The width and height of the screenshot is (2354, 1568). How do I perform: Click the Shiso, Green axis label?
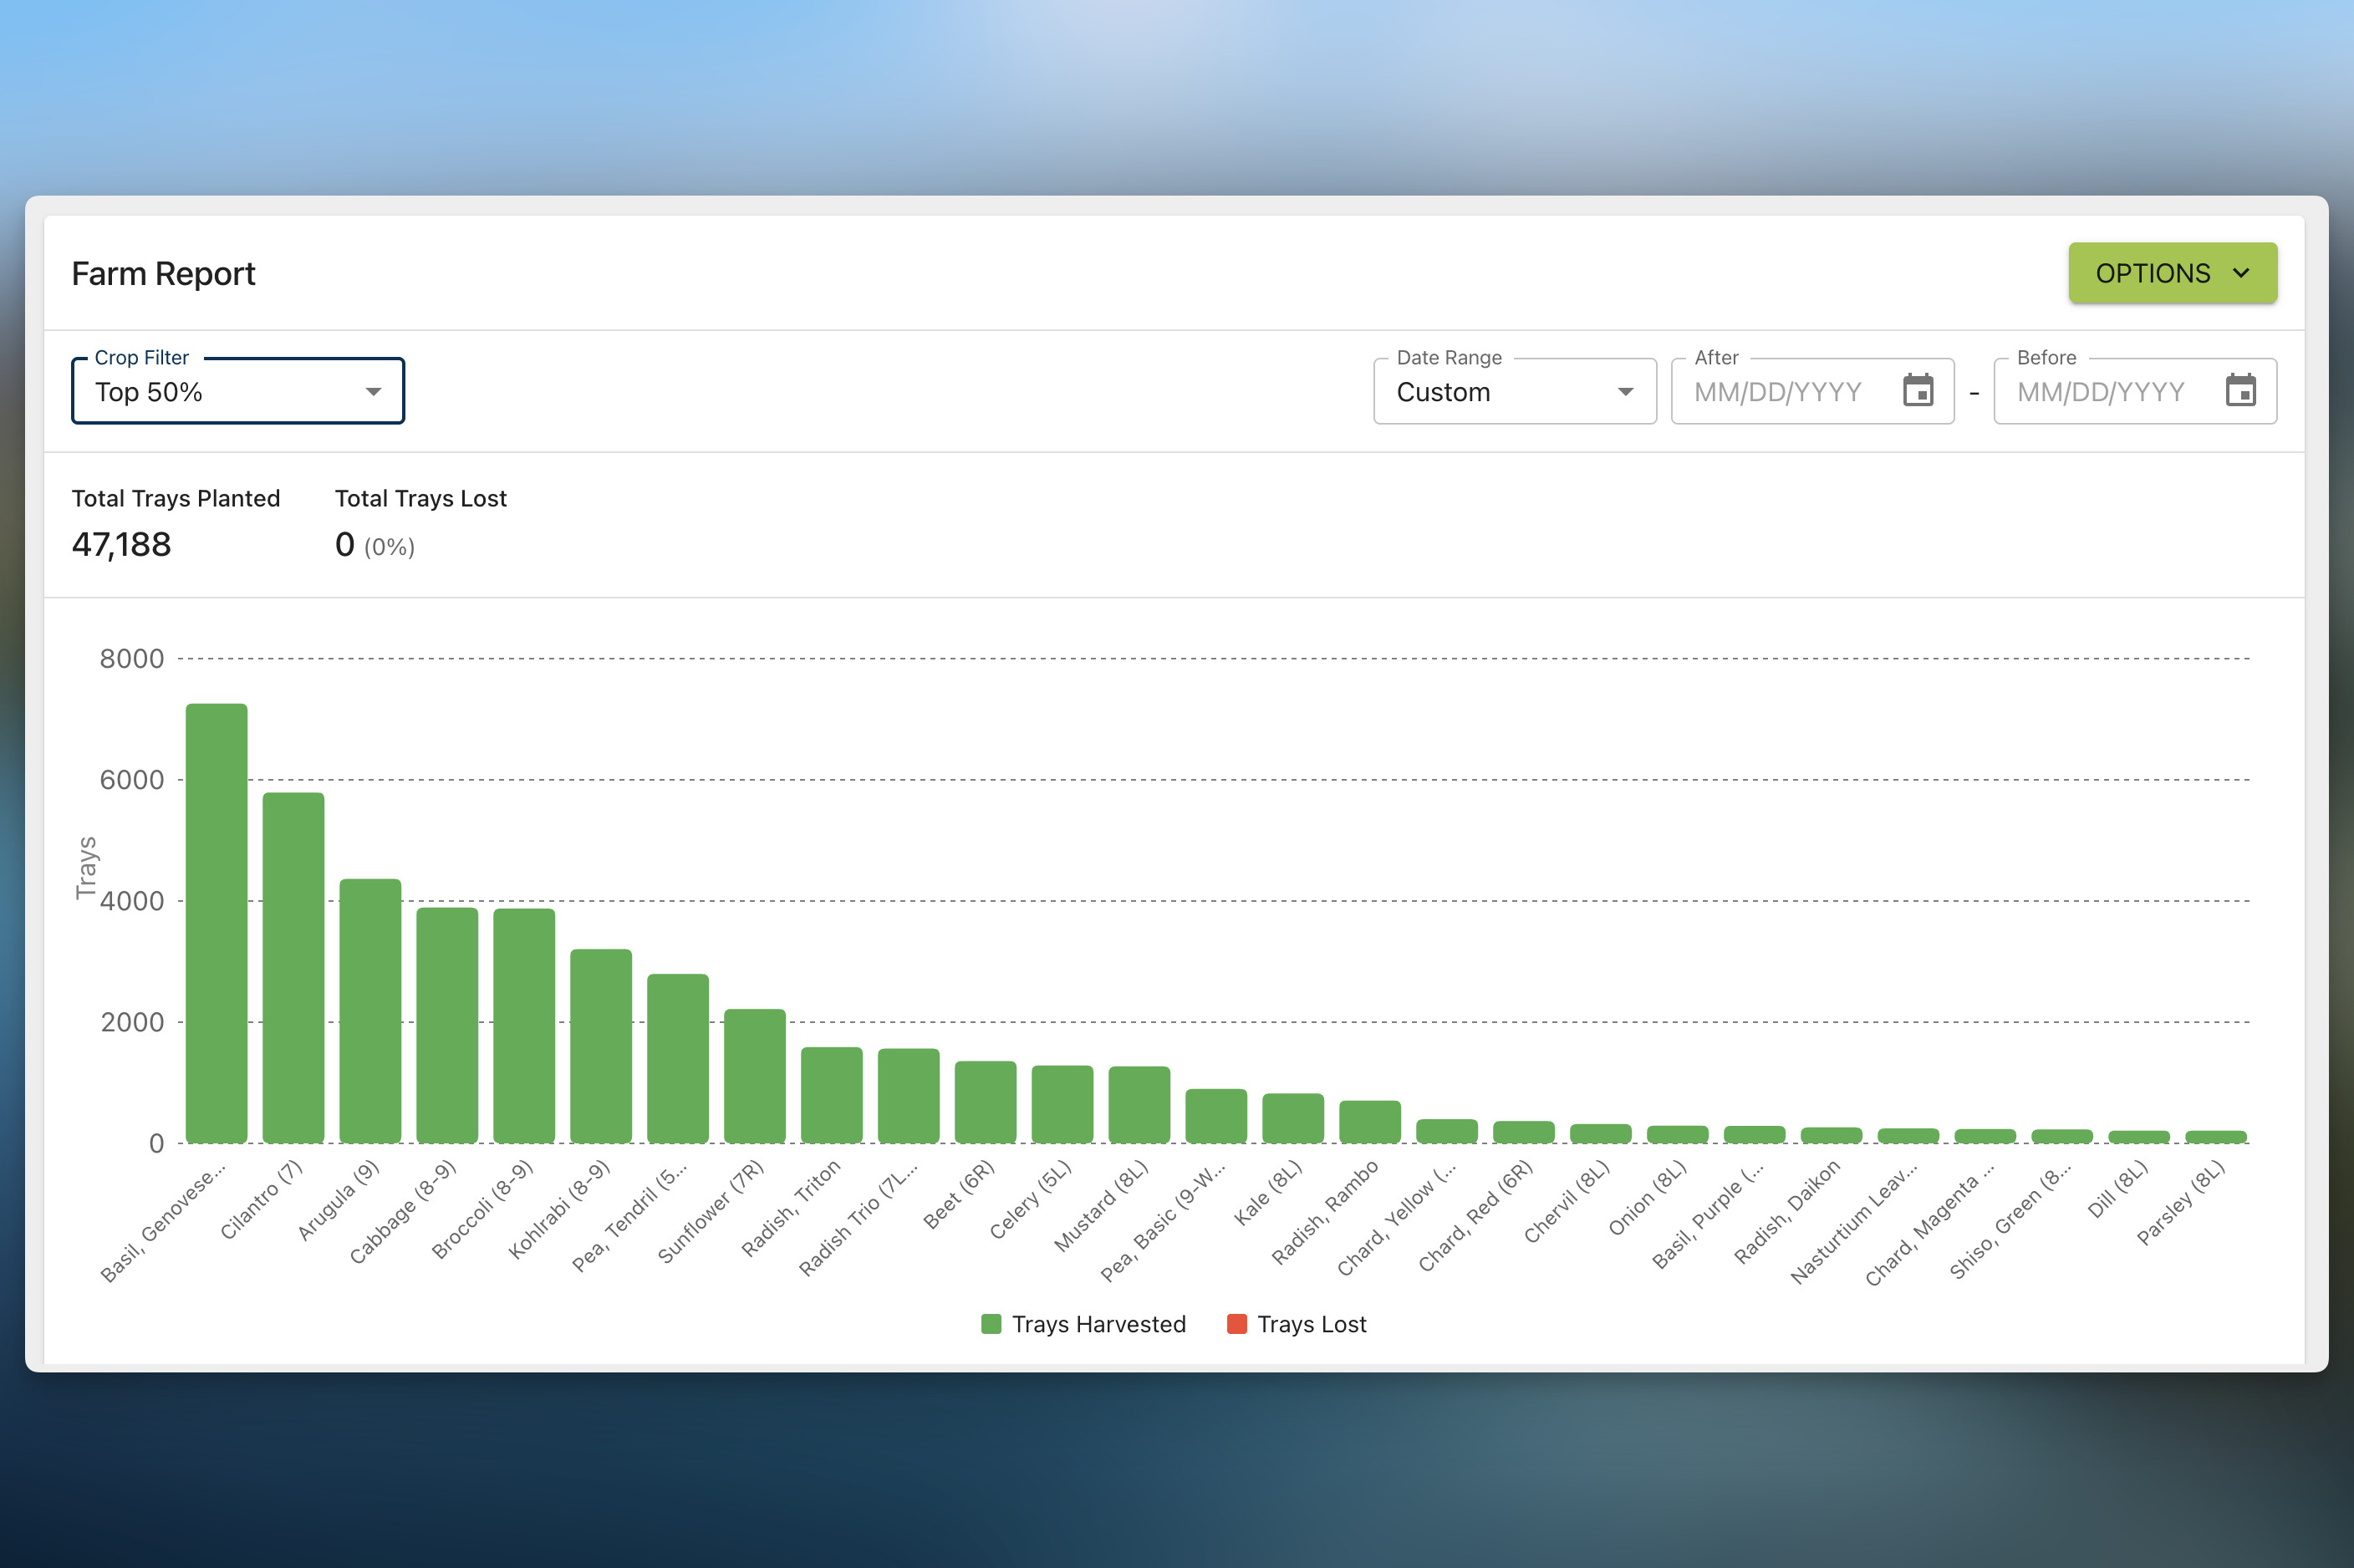pyautogui.click(x=2010, y=1221)
